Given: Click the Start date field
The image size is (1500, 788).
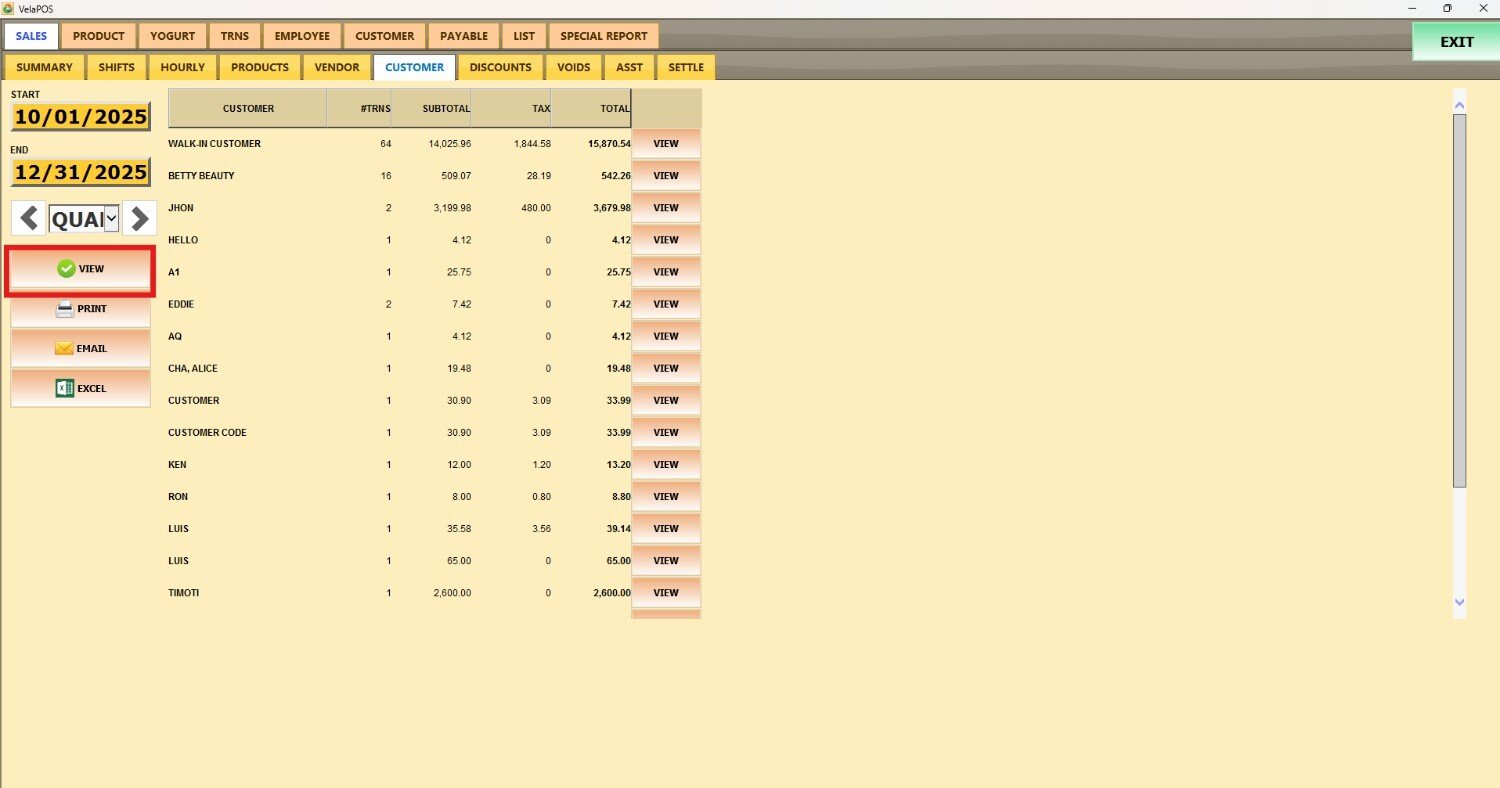Looking at the screenshot, I should (x=80, y=117).
